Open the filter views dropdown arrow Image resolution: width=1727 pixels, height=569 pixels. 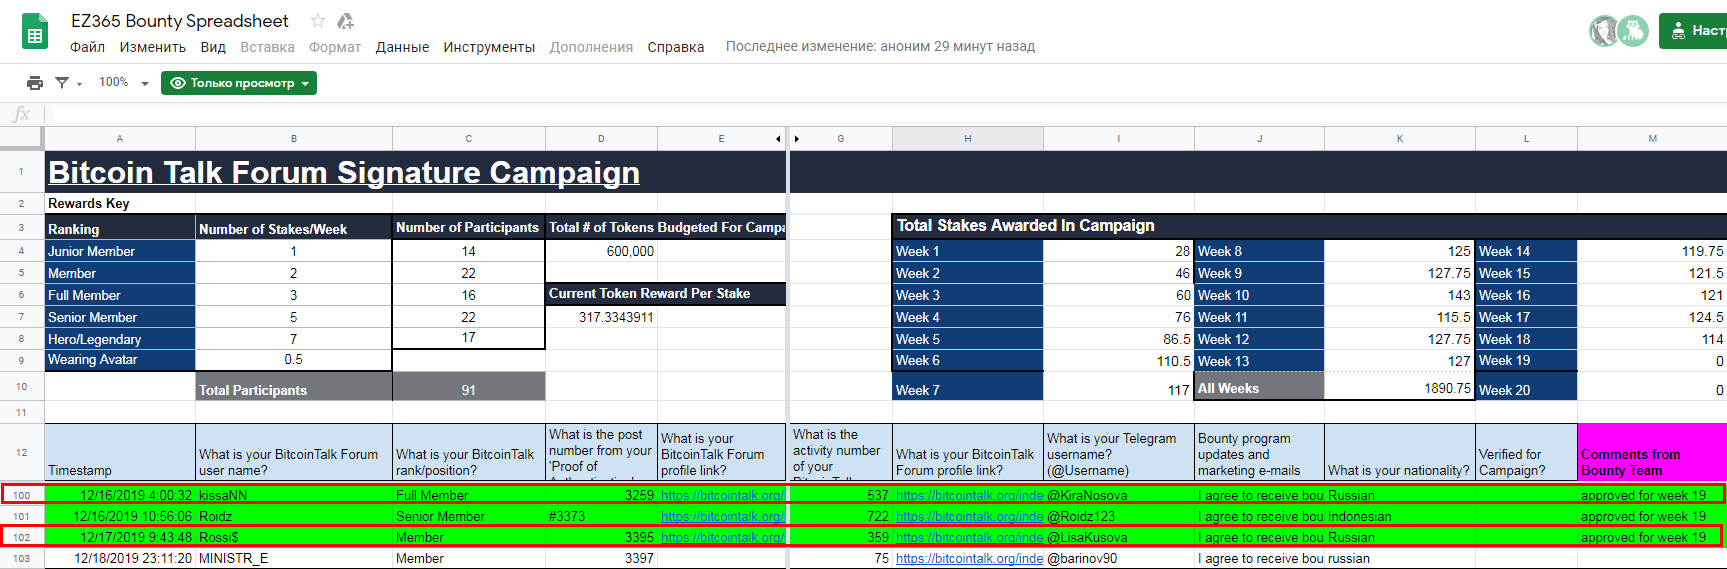pyautogui.click(x=79, y=84)
